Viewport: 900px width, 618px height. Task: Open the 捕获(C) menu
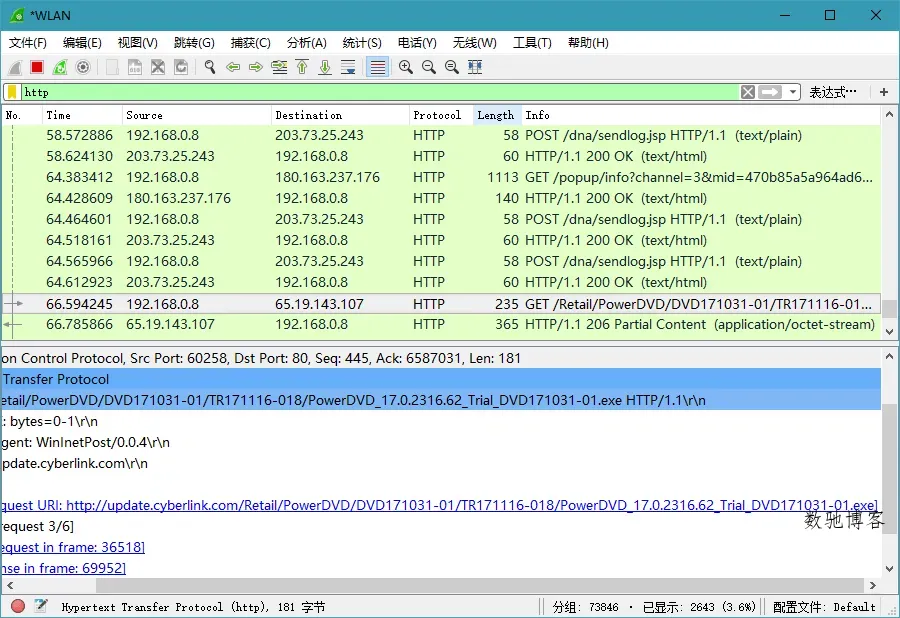[250, 43]
